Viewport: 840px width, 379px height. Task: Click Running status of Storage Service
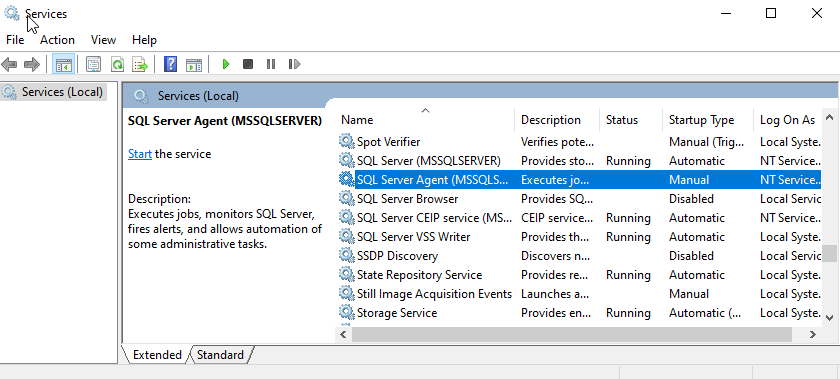pos(628,313)
